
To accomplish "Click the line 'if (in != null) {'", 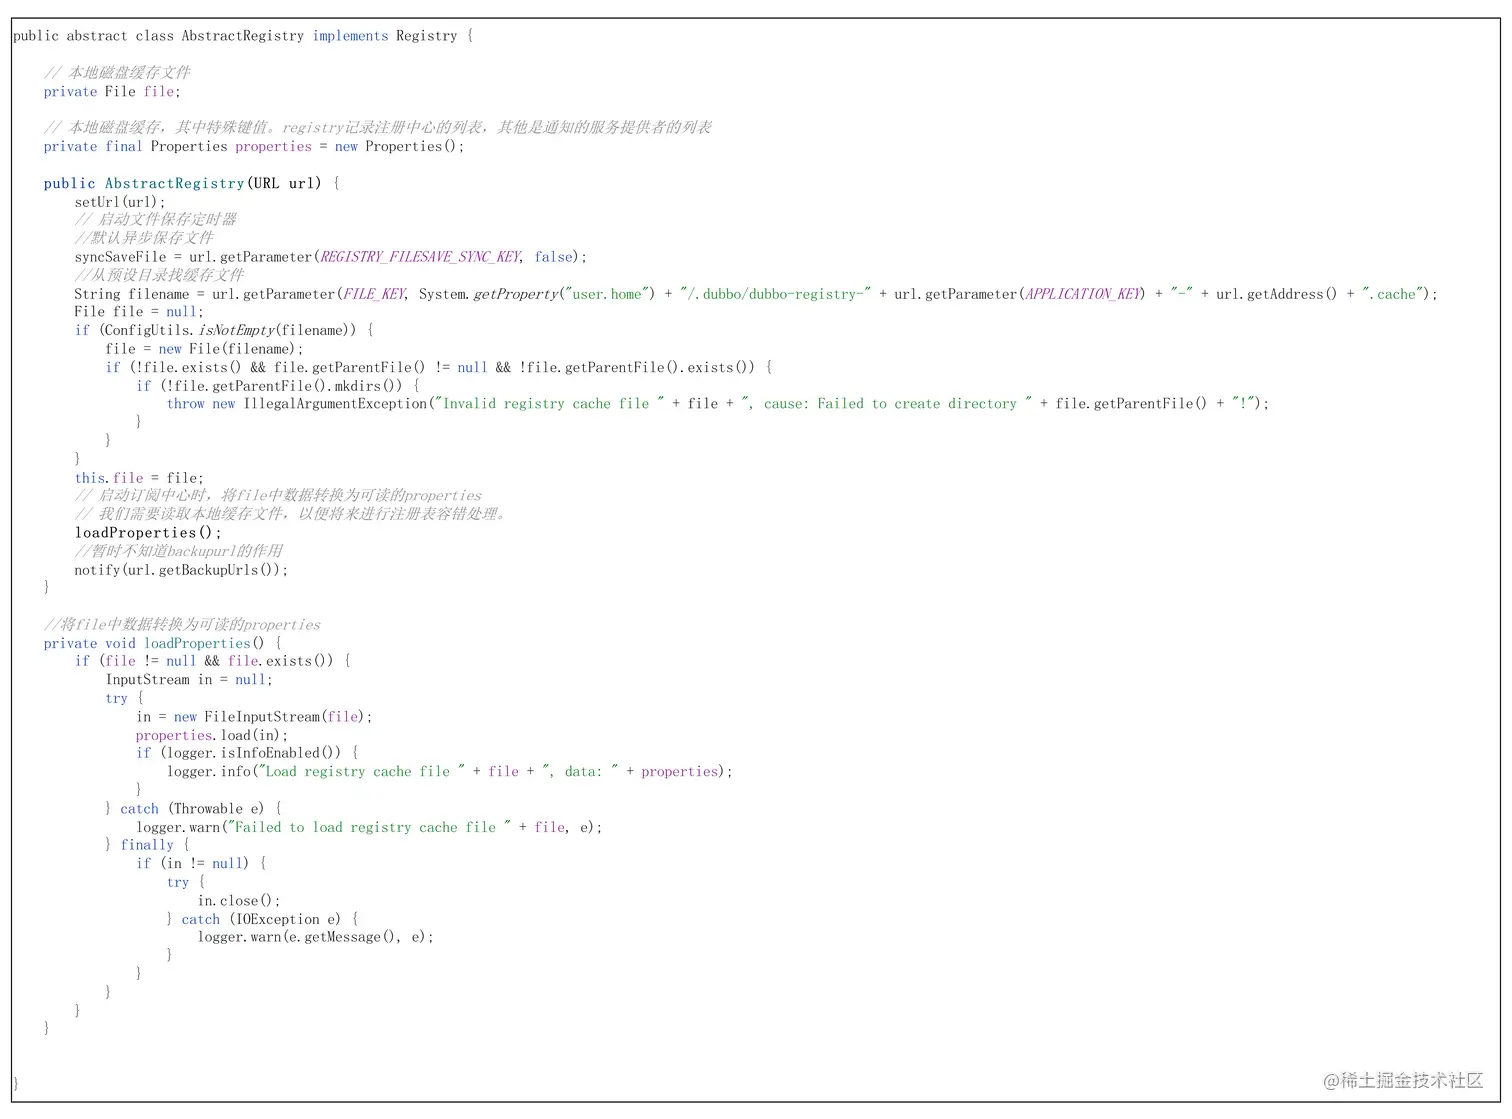I will [x=201, y=864].
